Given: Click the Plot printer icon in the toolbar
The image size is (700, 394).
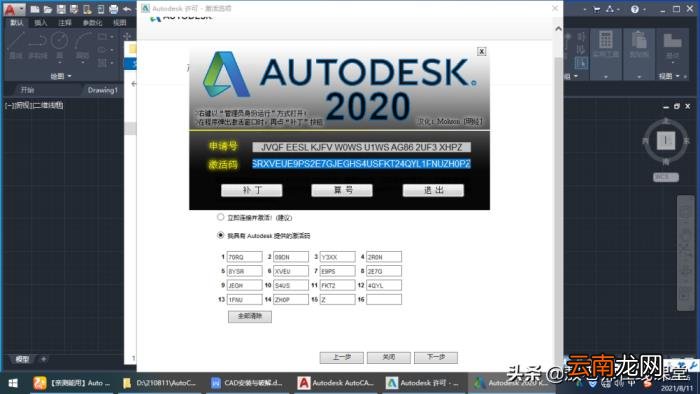Looking at the screenshot, I should (x=113, y=9).
